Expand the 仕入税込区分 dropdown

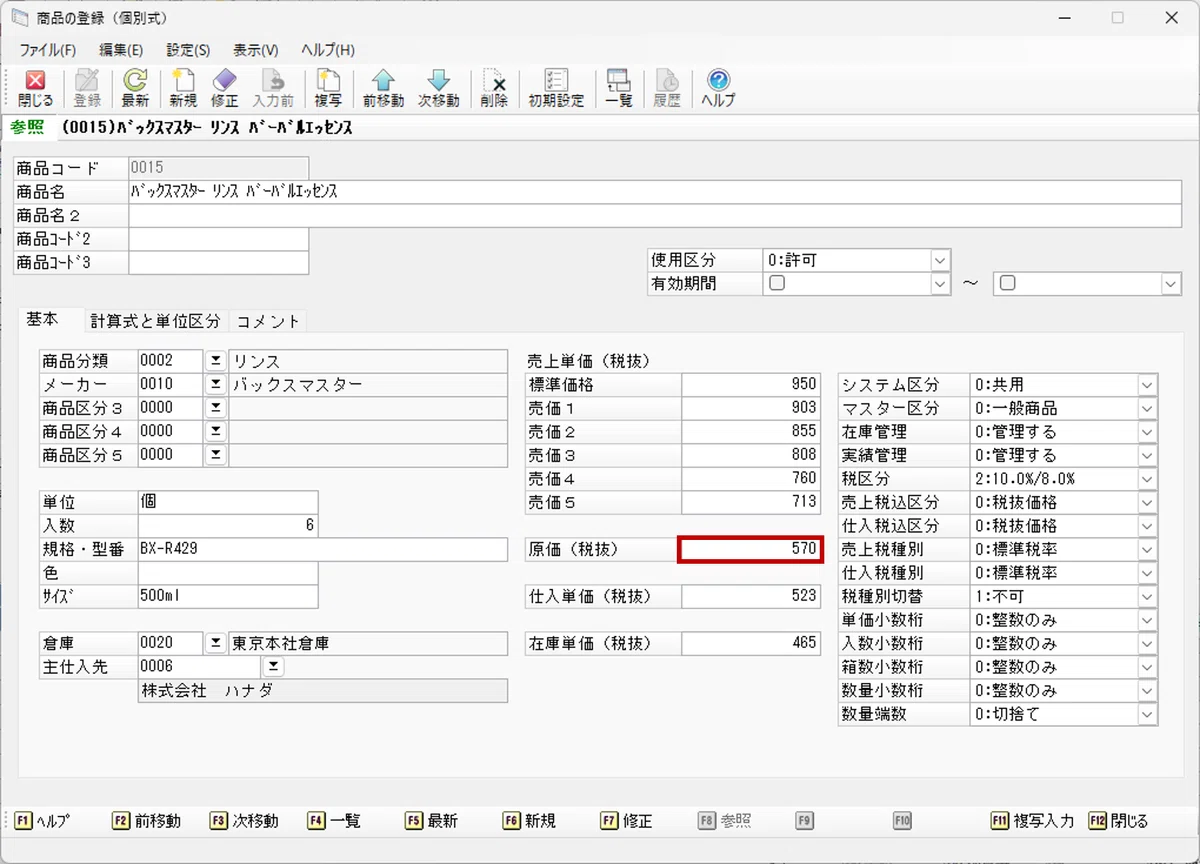pyautogui.click(x=1147, y=526)
